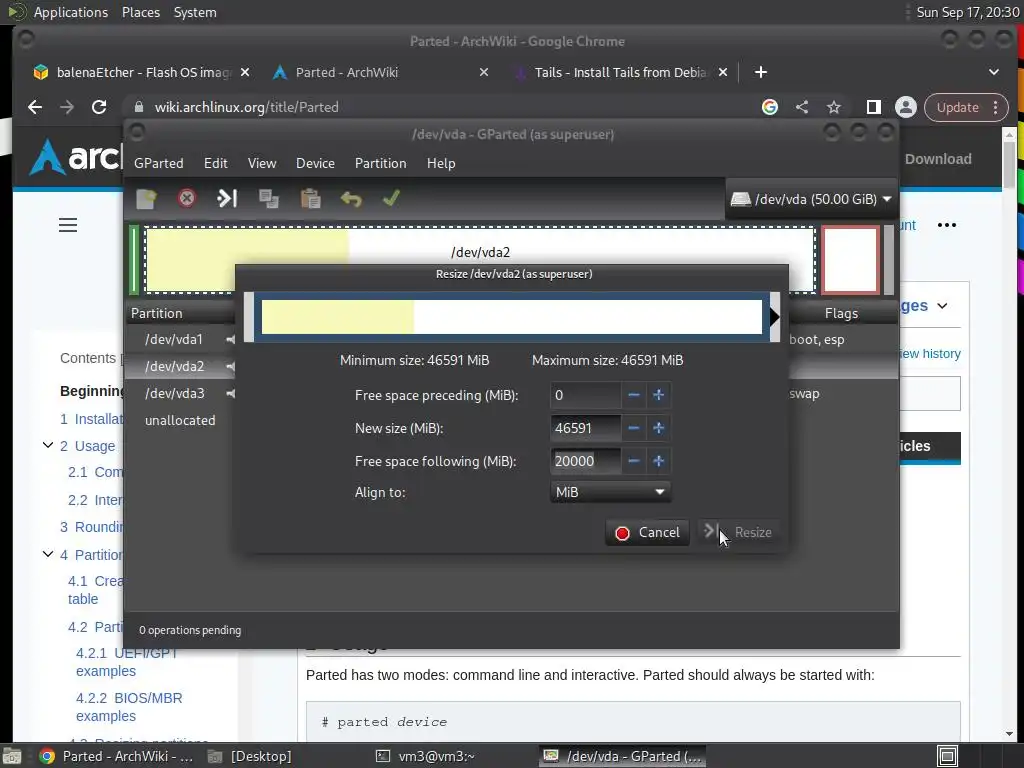Image resolution: width=1024 pixels, height=768 pixels.
Task: Click the Download link on ArchWiki header
Action: coord(938,159)
